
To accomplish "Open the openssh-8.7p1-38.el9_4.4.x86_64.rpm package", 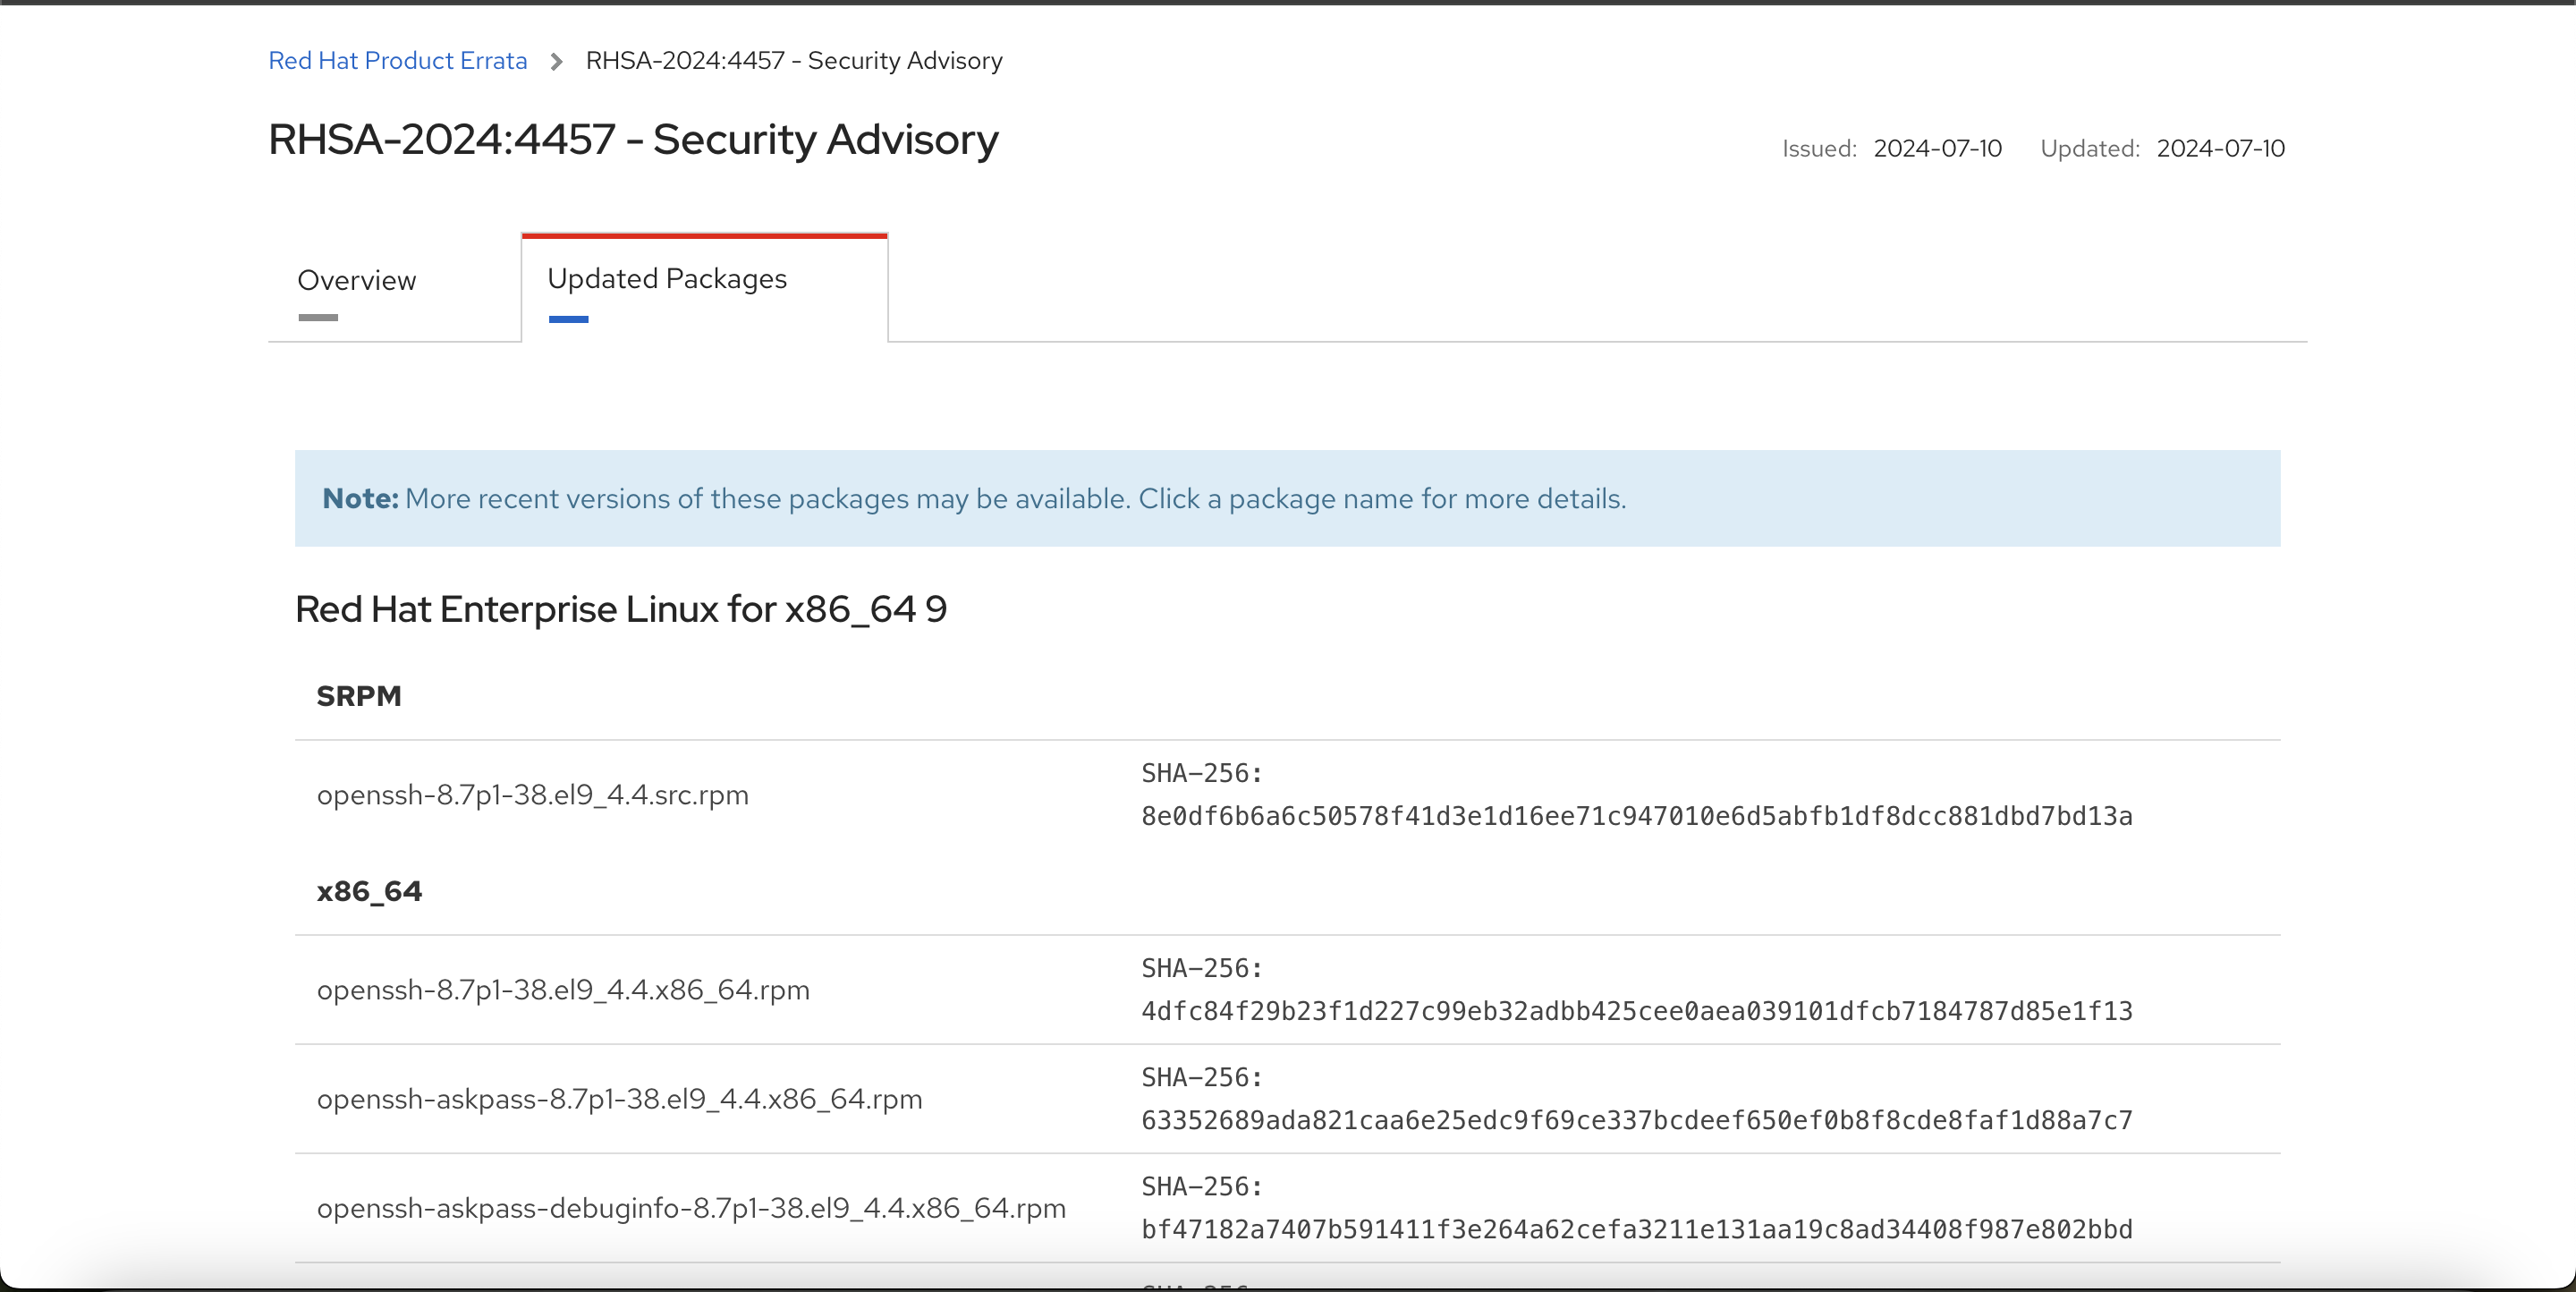I will tap(563, 991).
